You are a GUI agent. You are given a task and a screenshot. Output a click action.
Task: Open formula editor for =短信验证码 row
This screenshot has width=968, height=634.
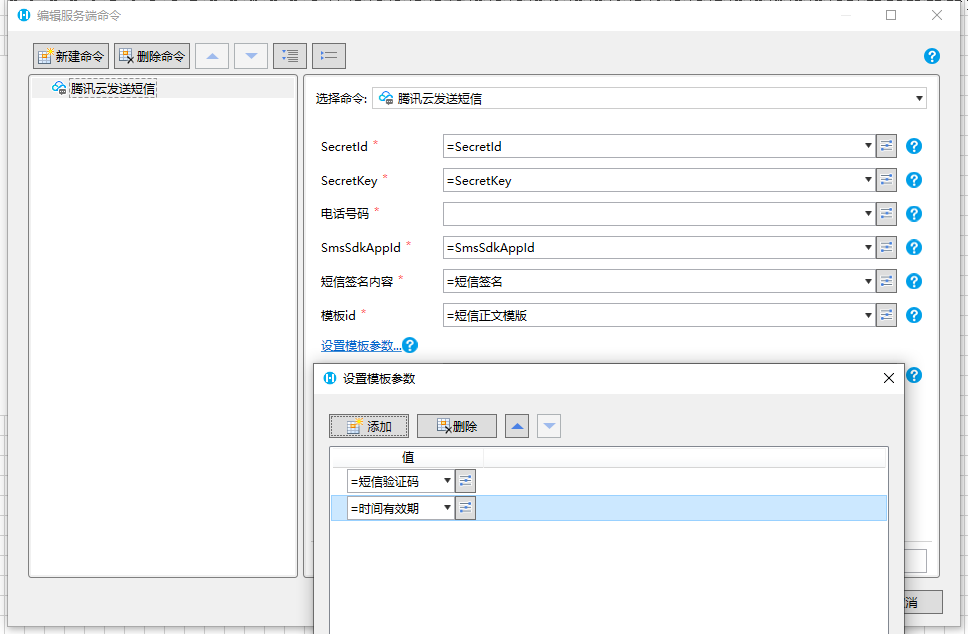tap(465, 481)
